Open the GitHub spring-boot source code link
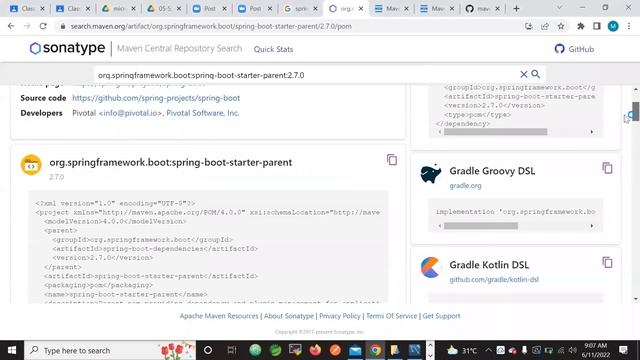640x360 pixels. click(156, 98)
